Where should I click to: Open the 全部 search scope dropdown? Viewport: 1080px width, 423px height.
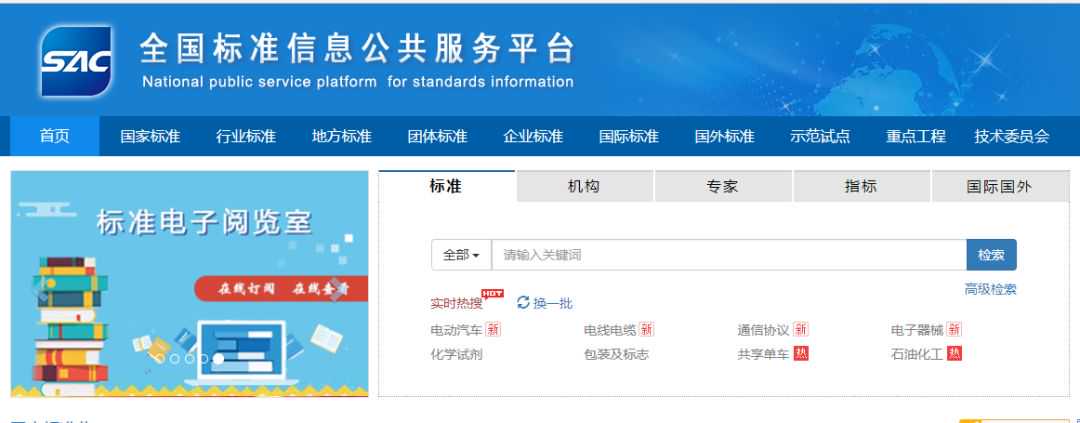461,255
